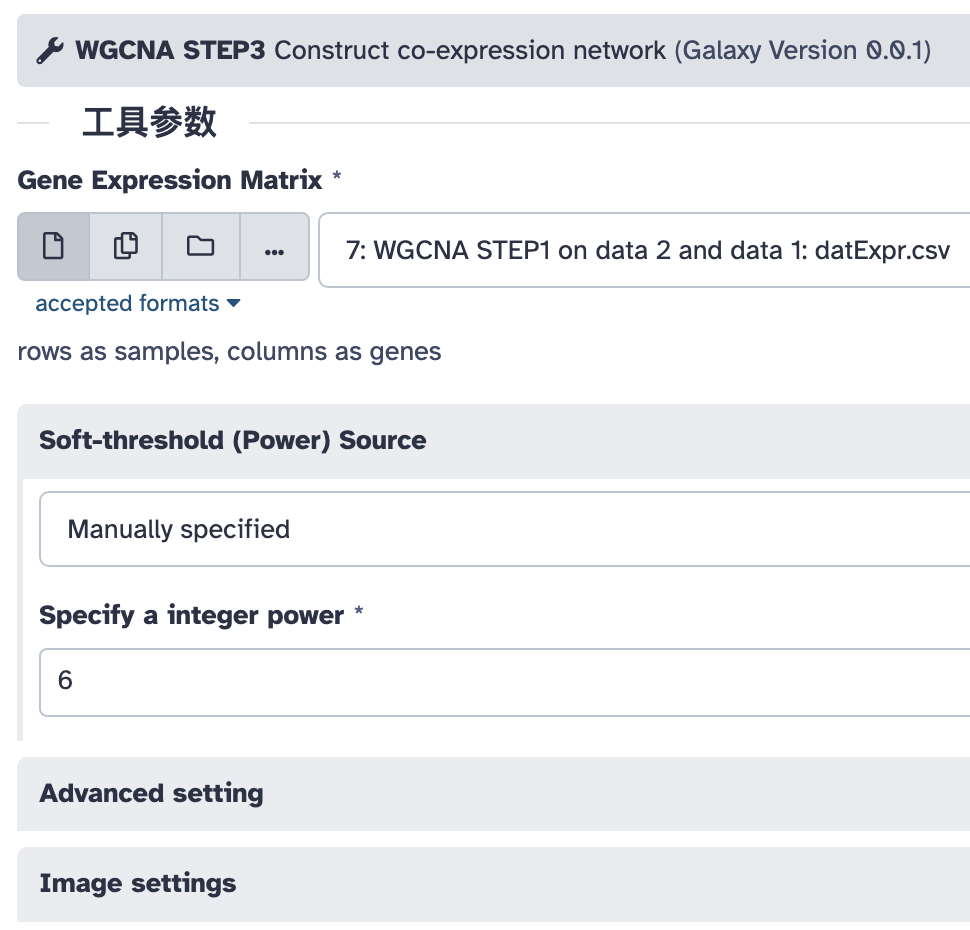Click the Galaxy Version 0.0.1 text
This screenshot has width=970, height=930.
tap(803, 51)
